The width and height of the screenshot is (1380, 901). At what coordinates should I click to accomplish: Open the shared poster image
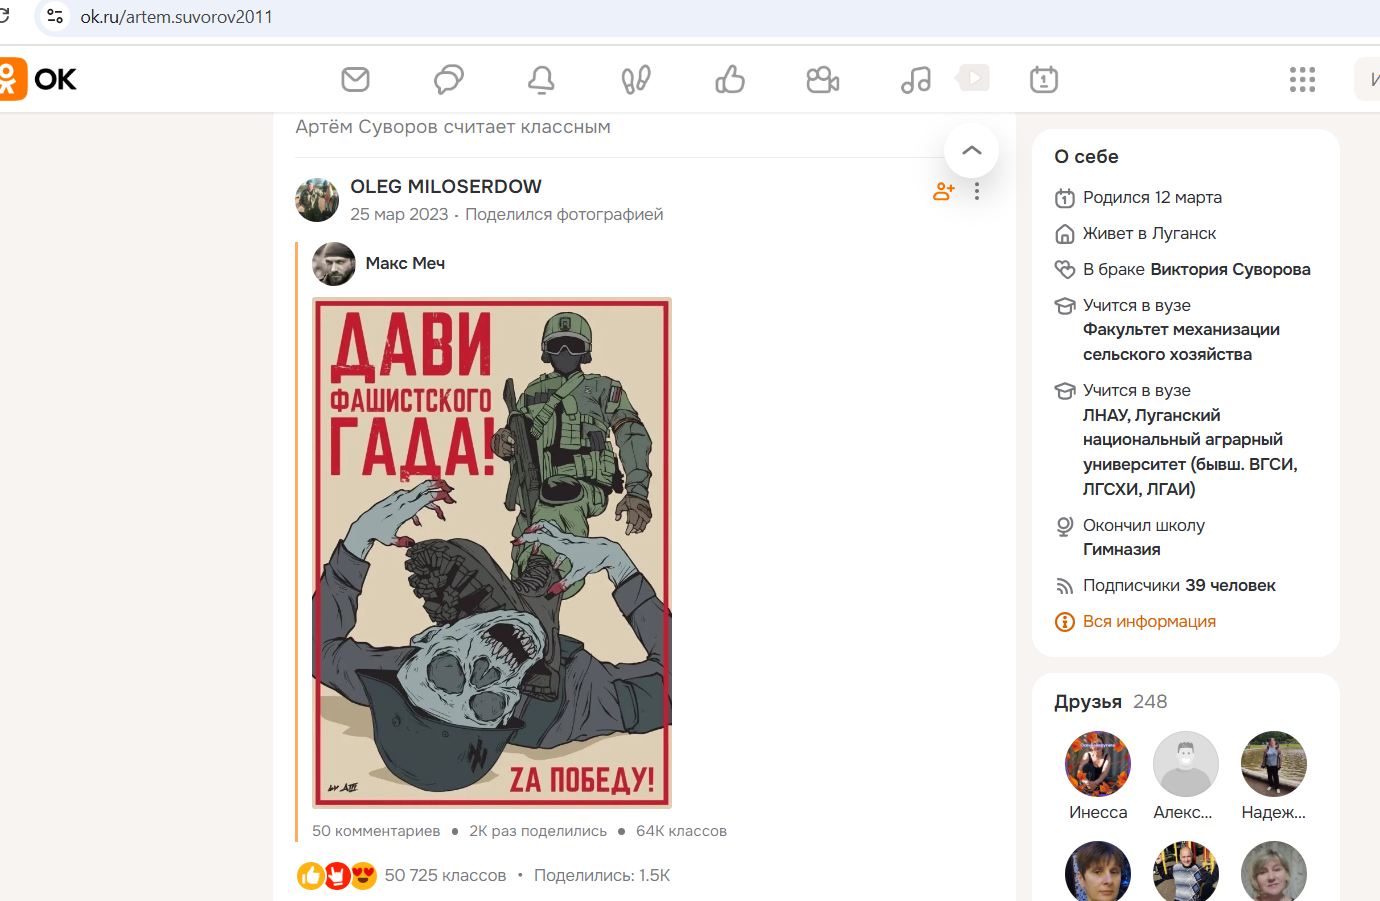492,552
